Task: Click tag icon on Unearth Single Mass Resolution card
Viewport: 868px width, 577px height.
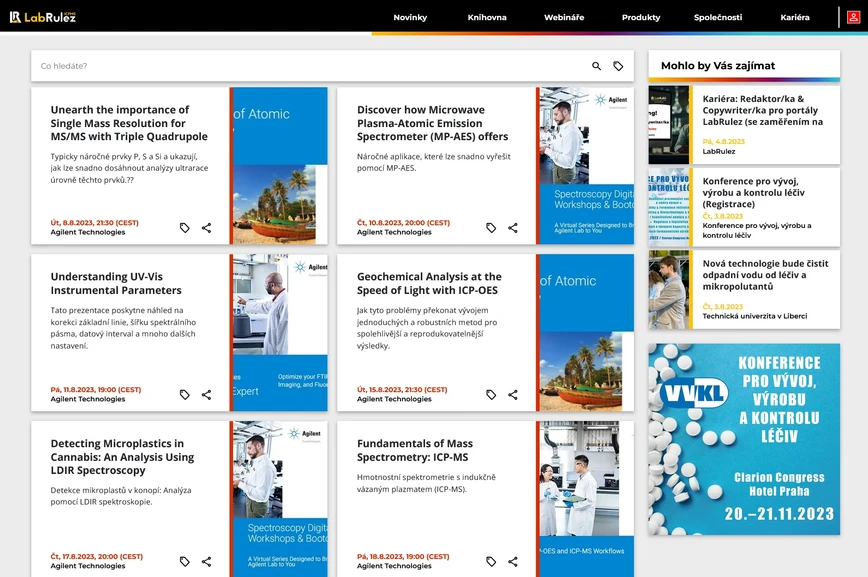Action: [184, 228]
